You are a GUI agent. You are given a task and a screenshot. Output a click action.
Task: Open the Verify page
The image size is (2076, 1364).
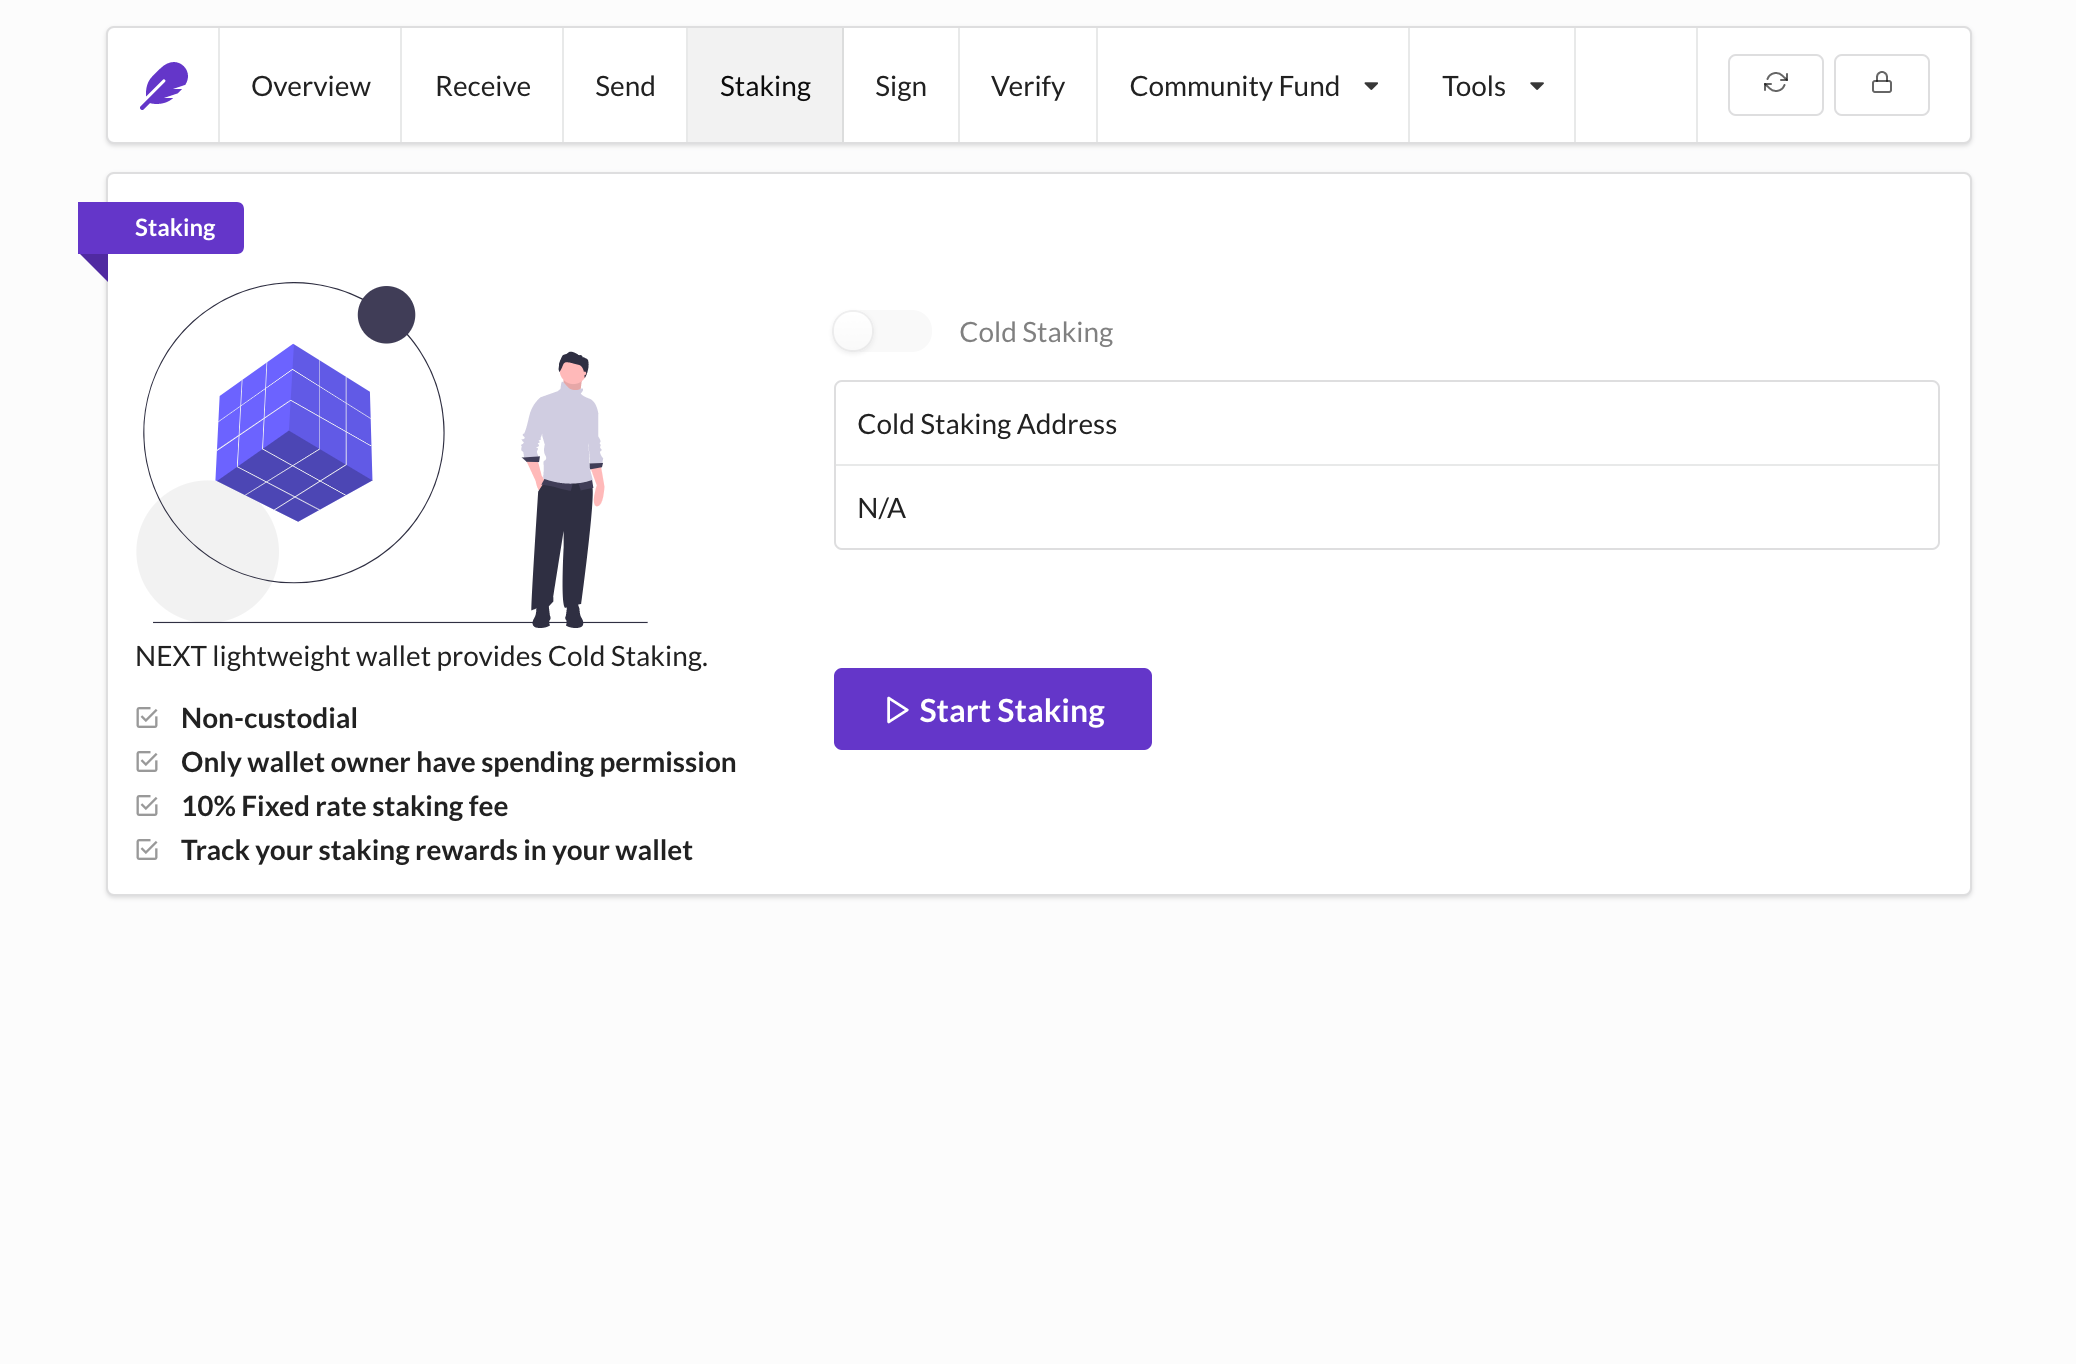tap(1027, 86)
